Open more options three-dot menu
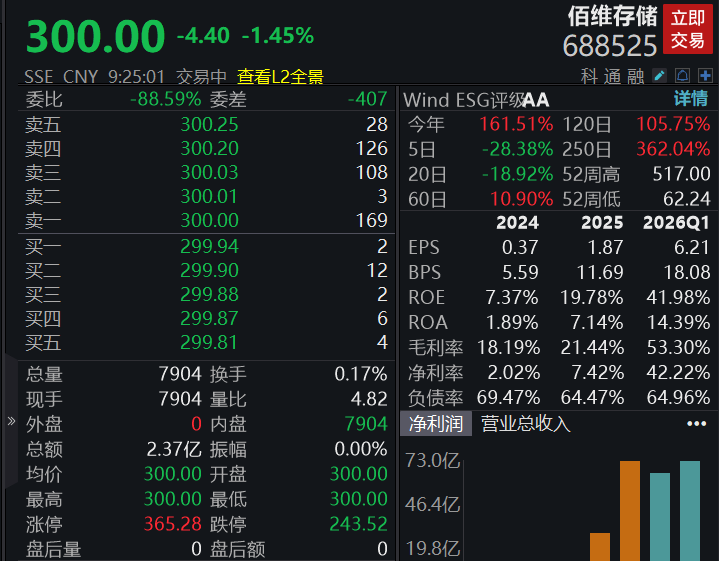Image resolution: width=719 pixels, height=561 pixels. (x=697, y=423)
